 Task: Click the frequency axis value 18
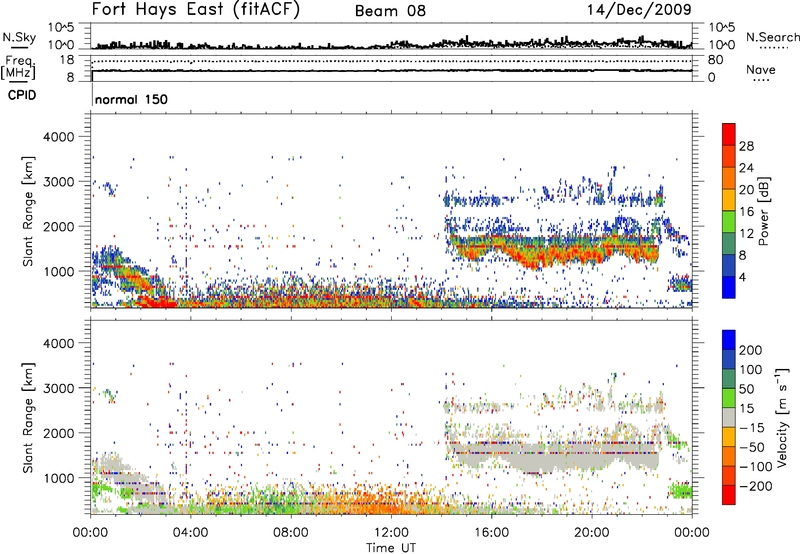[x=67, y=60]
